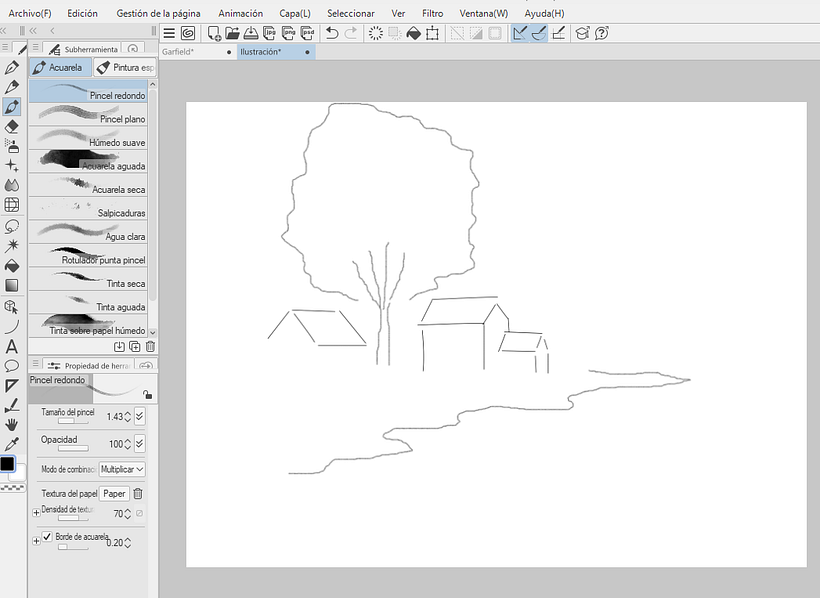Select the Blend tool
The image size is (820, 598).
pyautogui.click(x=12, y=185)
